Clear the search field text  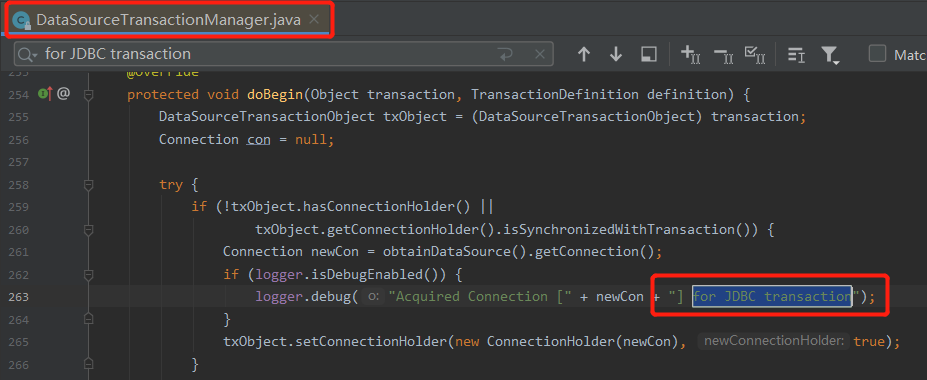(539, 54)
